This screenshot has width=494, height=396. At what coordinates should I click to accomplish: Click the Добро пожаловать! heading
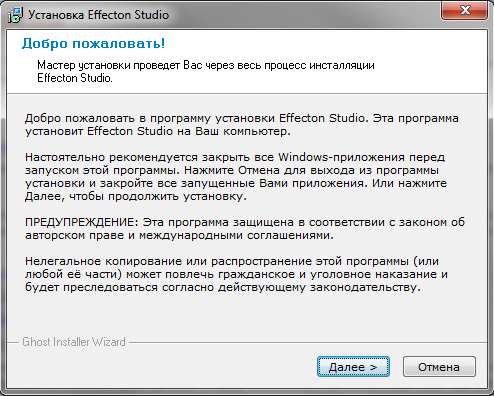pos(93,43)
